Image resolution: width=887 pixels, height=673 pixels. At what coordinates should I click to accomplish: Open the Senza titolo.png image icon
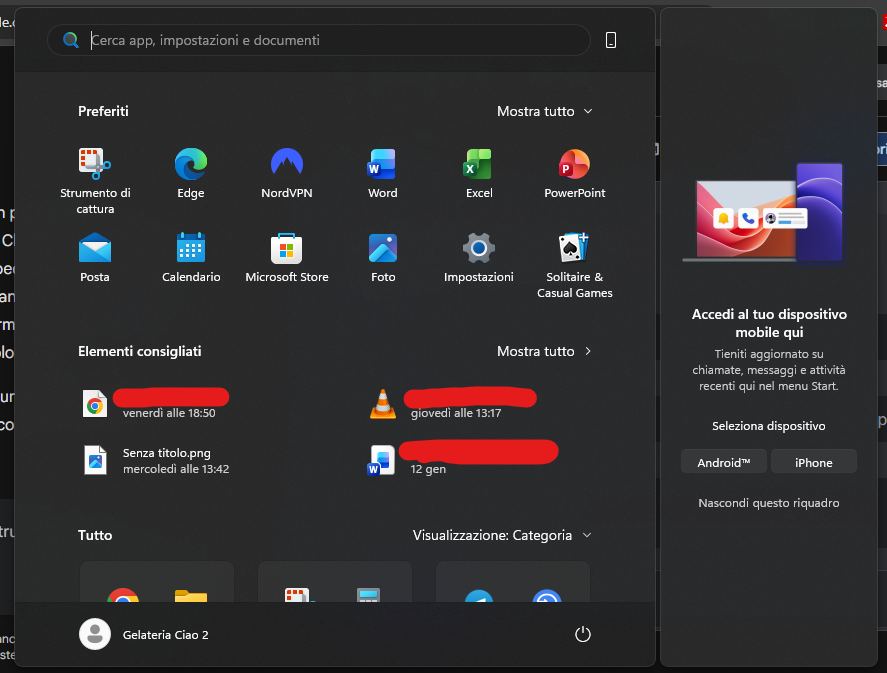95,460
